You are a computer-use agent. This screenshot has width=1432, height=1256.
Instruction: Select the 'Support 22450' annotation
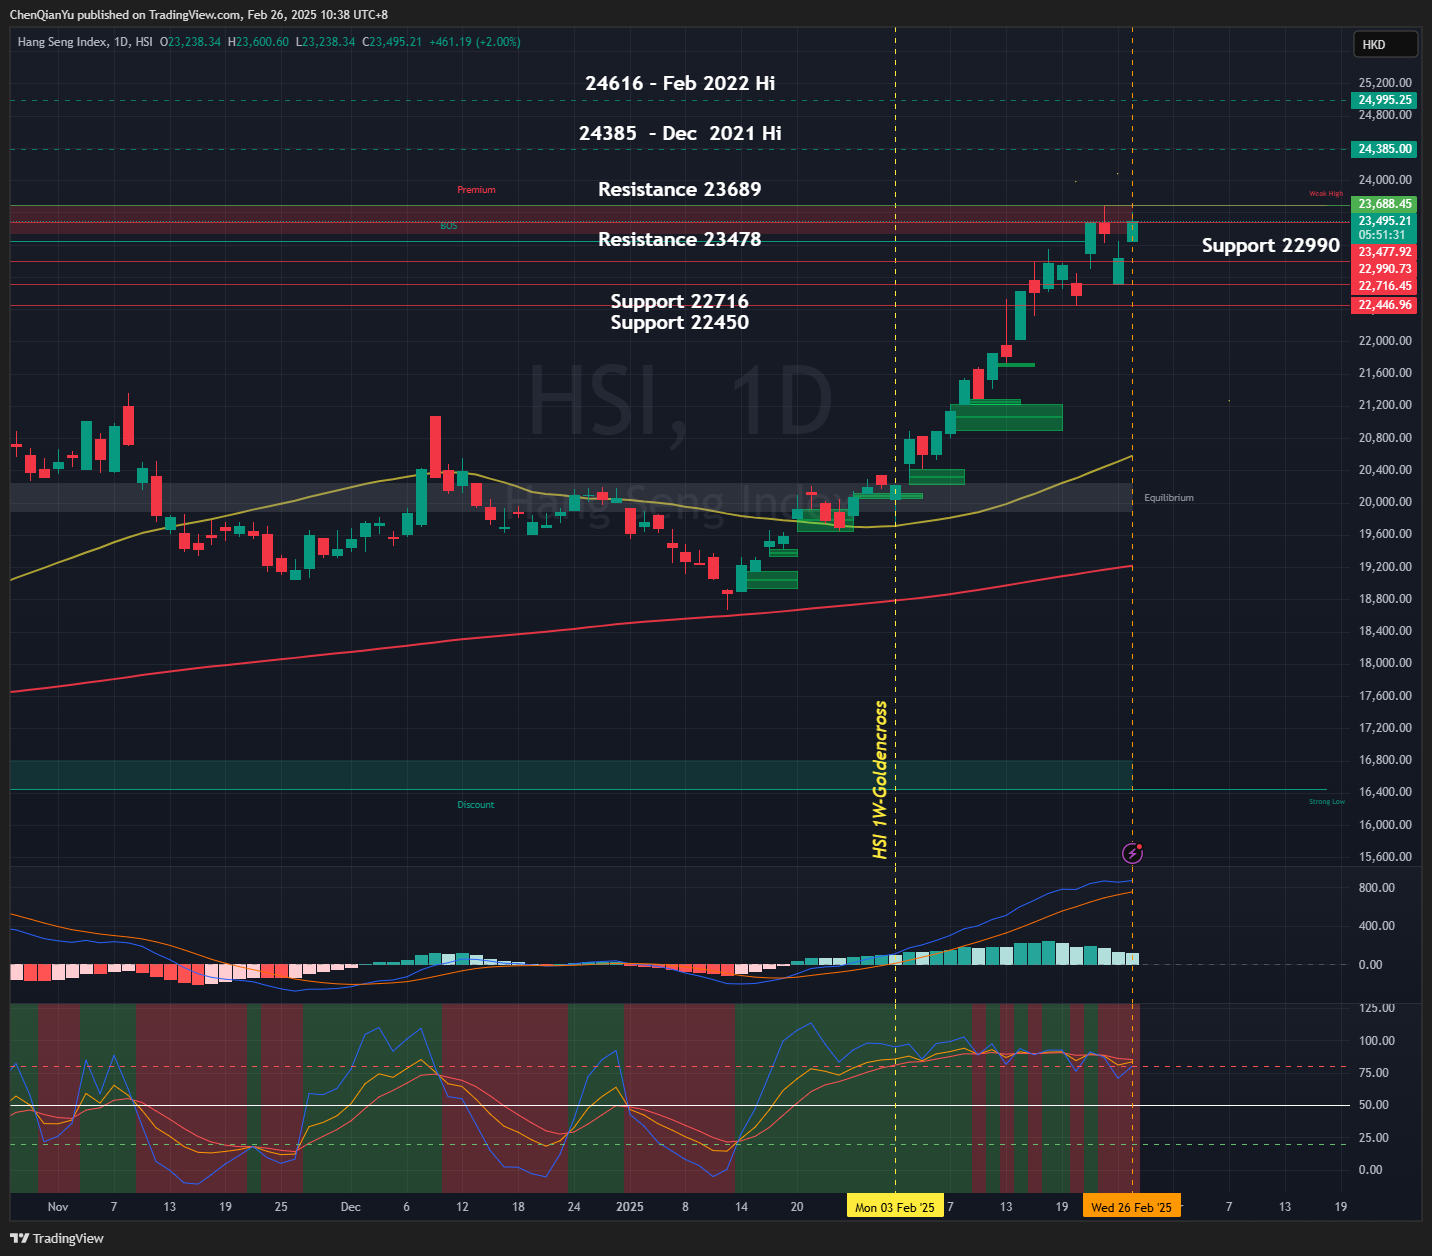click(680, 322)
